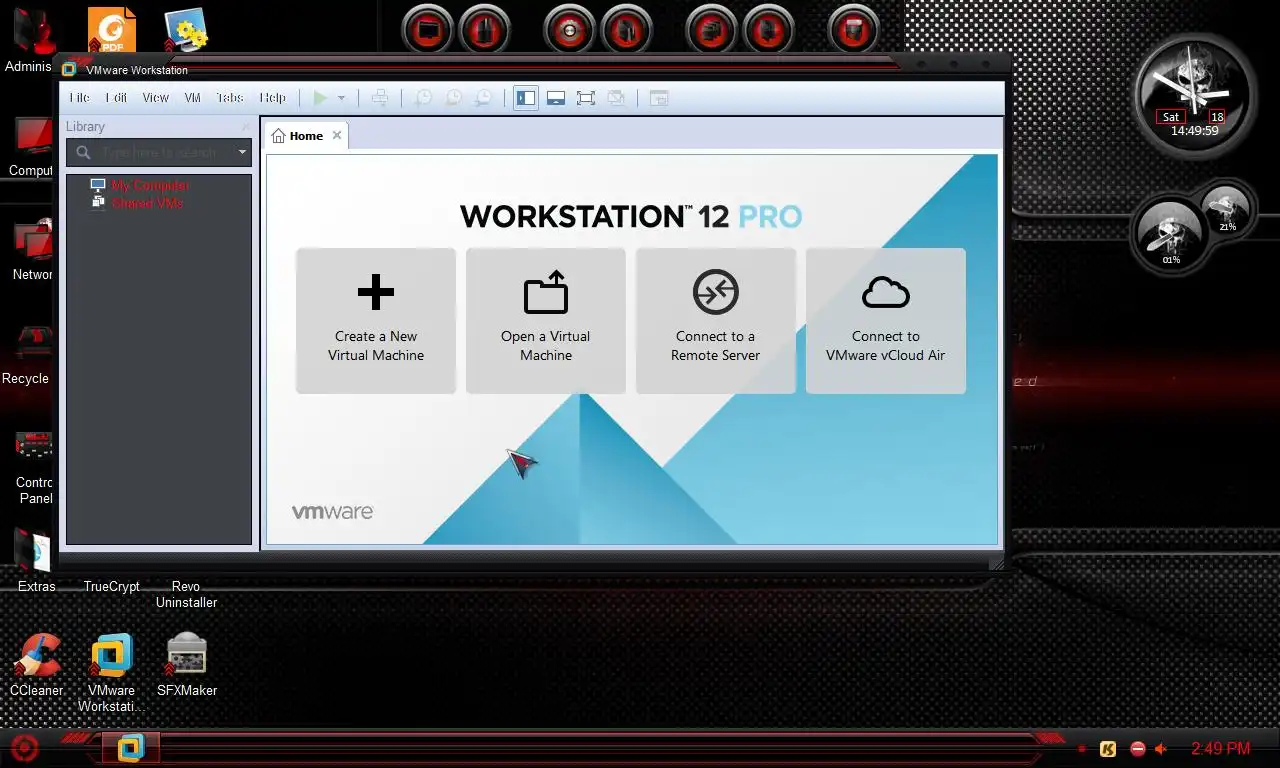The height and width of the screenshot is (768, 1280).
Task: Open the orange PDF desktop icon
Action: [x=111, y=30]
